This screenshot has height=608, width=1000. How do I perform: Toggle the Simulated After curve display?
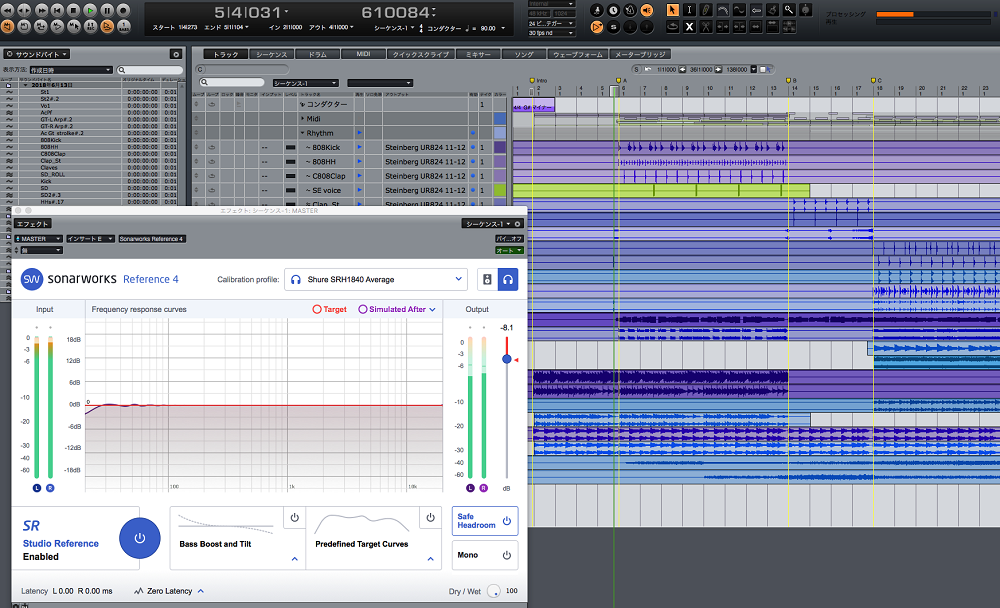pyautogui.click(x=391, y=309)
